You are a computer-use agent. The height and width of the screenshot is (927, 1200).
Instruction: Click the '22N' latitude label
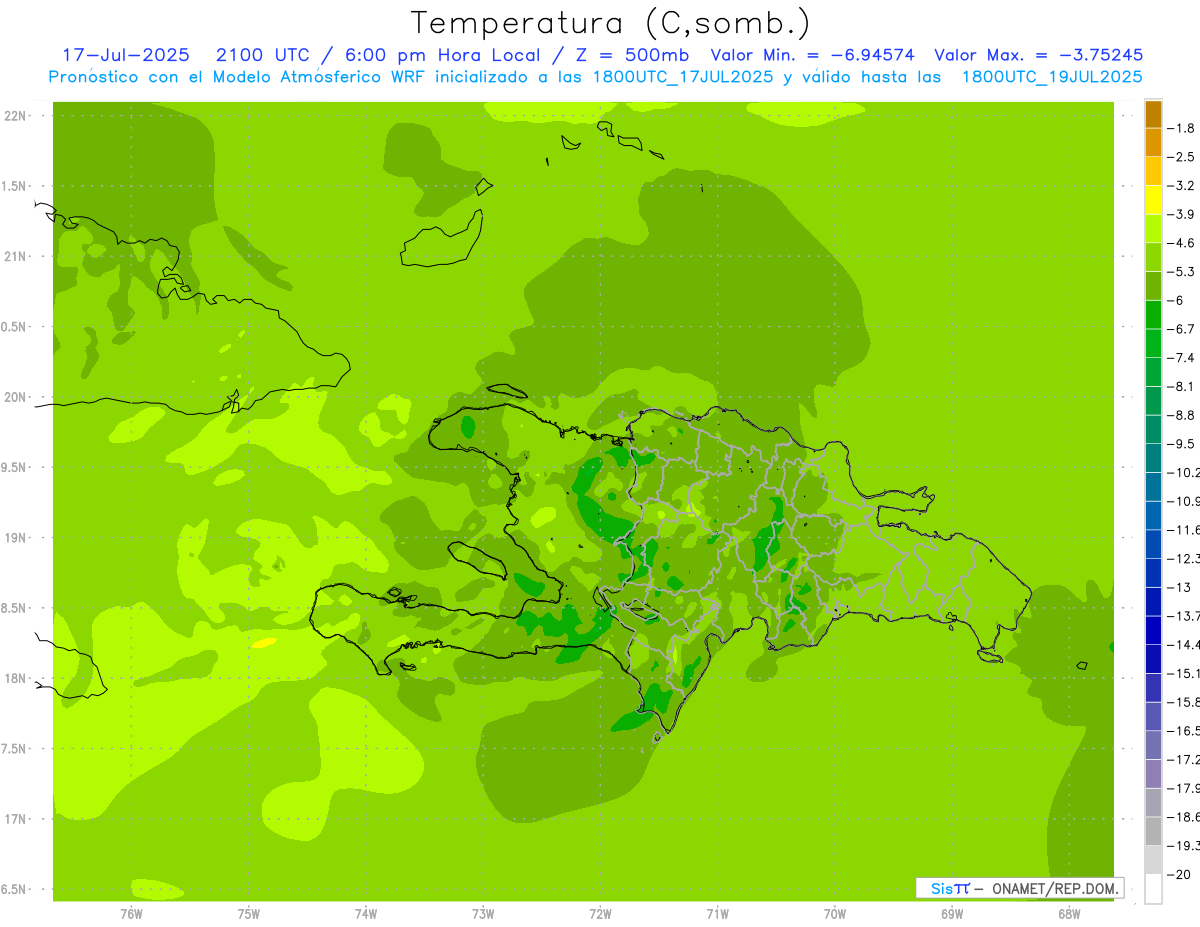pyautogui.click(x=14, y=116)
